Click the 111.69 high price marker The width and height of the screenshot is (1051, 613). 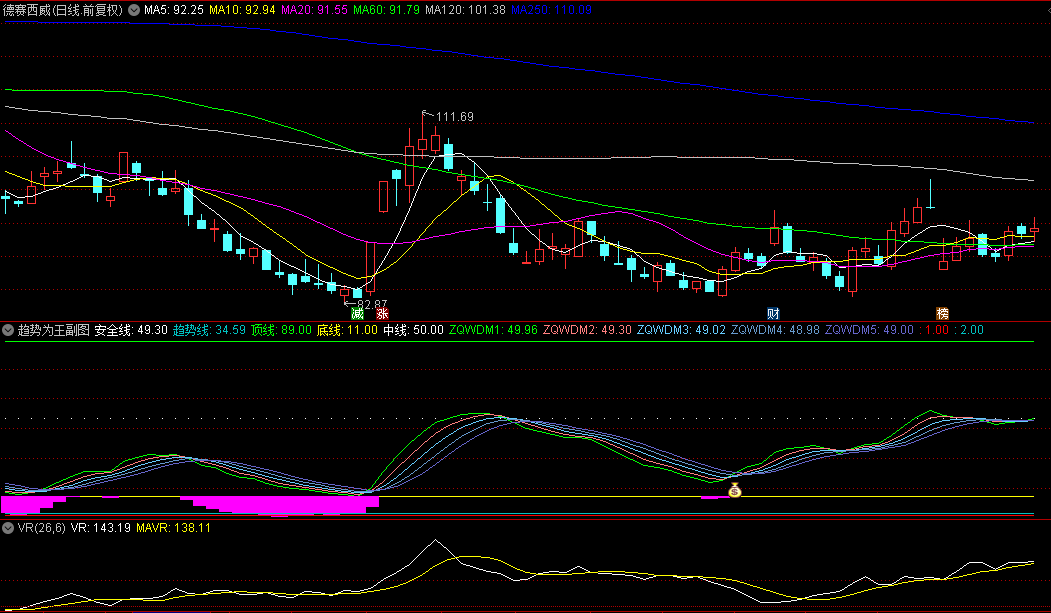[454, 117]
